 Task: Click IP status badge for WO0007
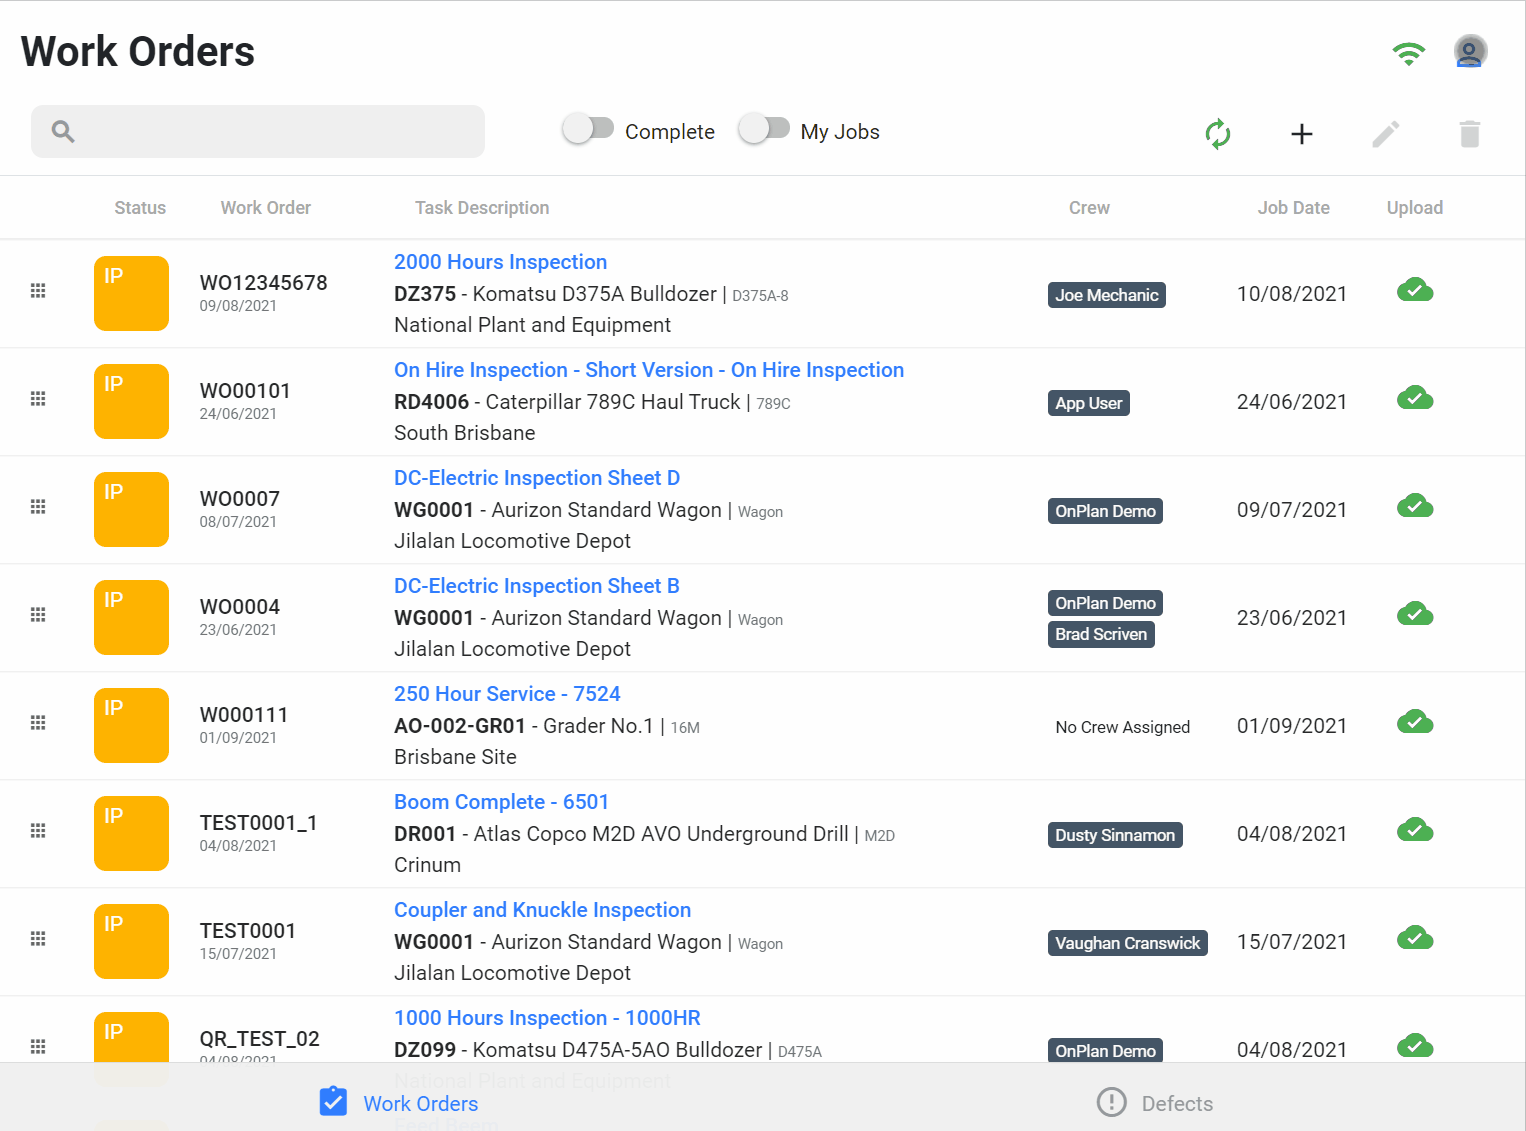[131, 509]
